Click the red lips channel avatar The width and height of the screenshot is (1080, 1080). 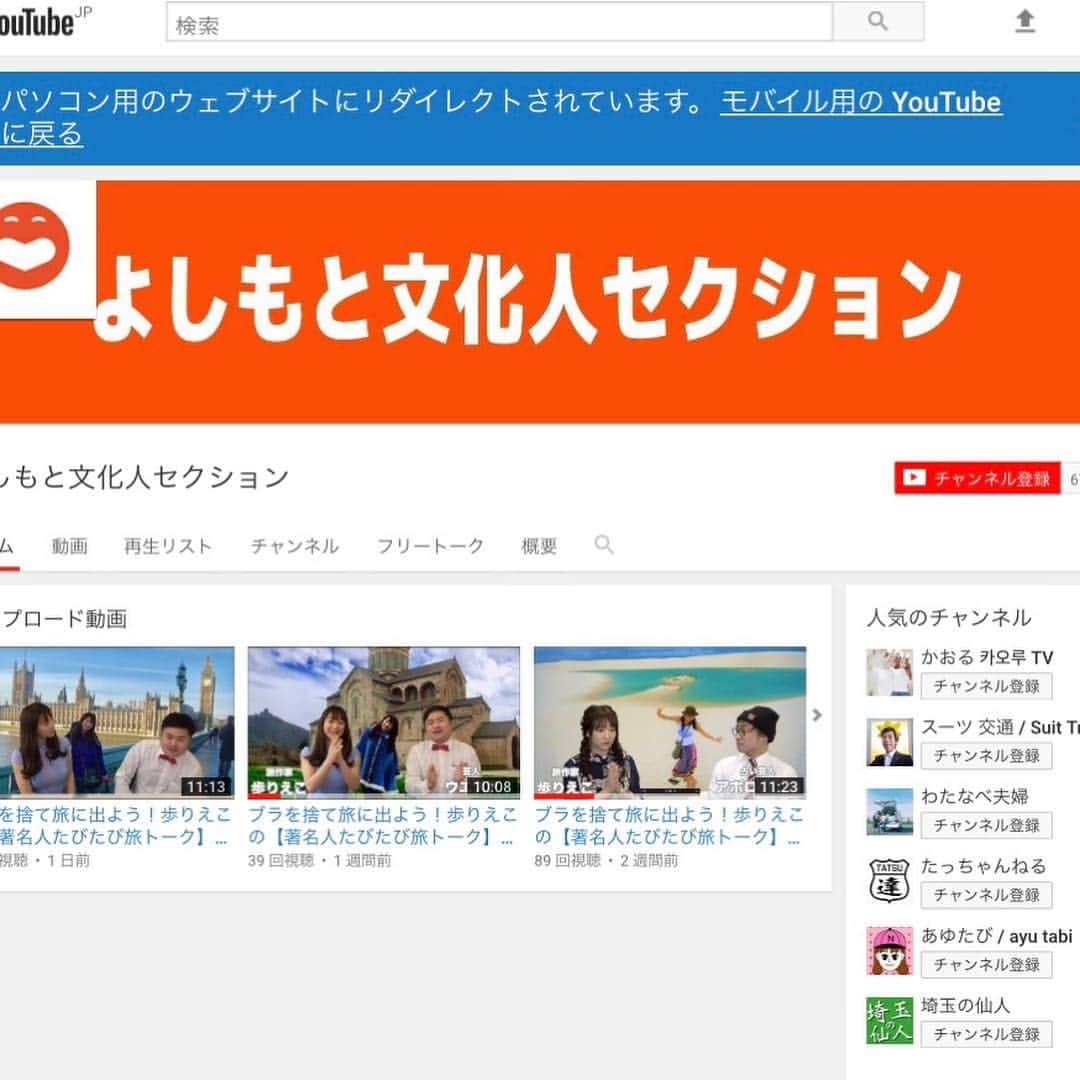(34, 246)
